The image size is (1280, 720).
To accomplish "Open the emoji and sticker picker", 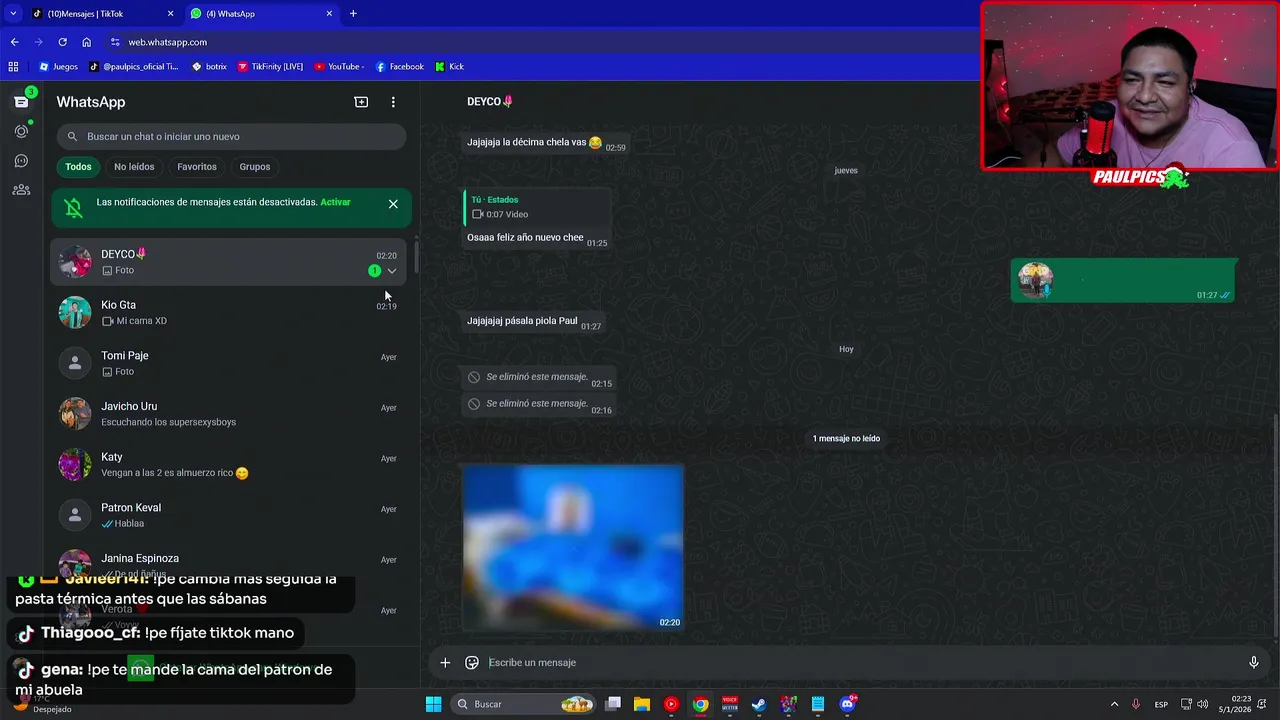I will pos(472,662).
